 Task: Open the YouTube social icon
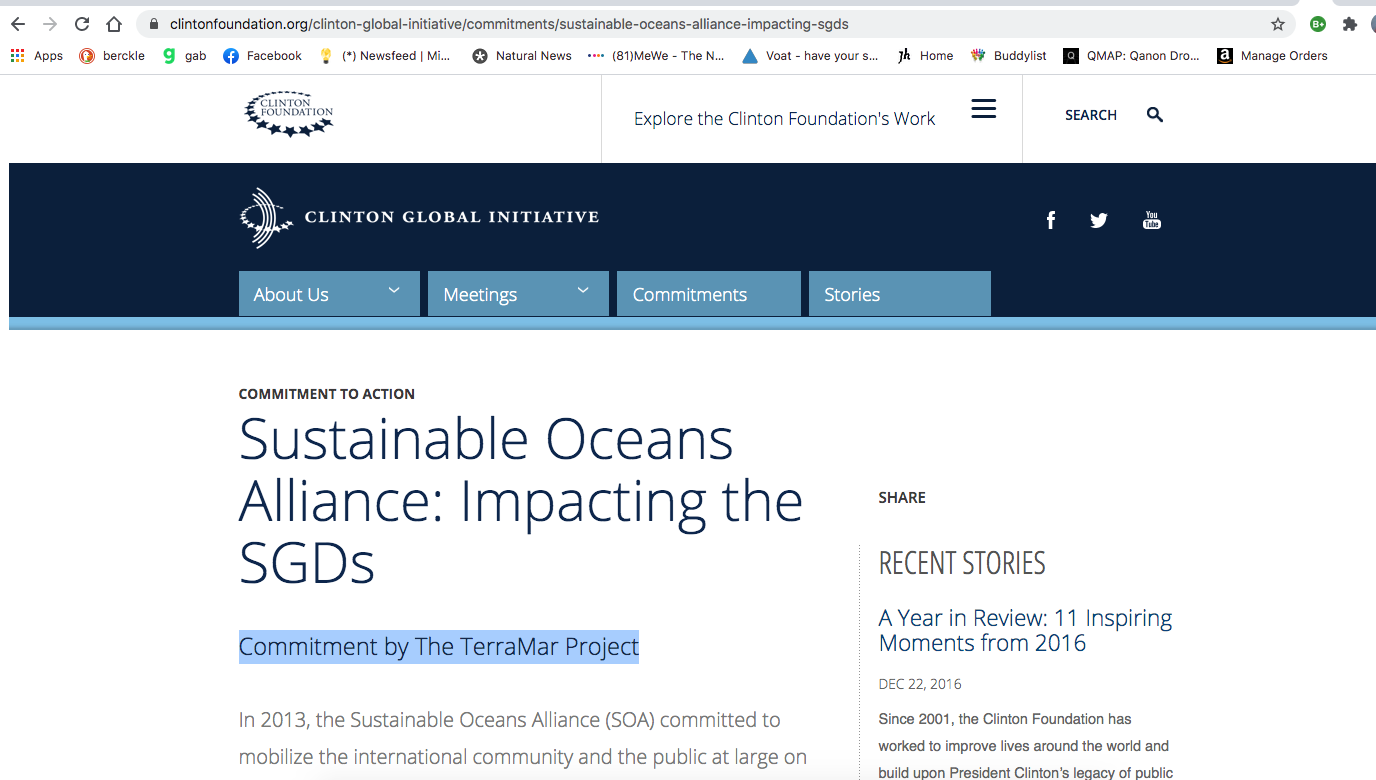tap(1152, 220)
